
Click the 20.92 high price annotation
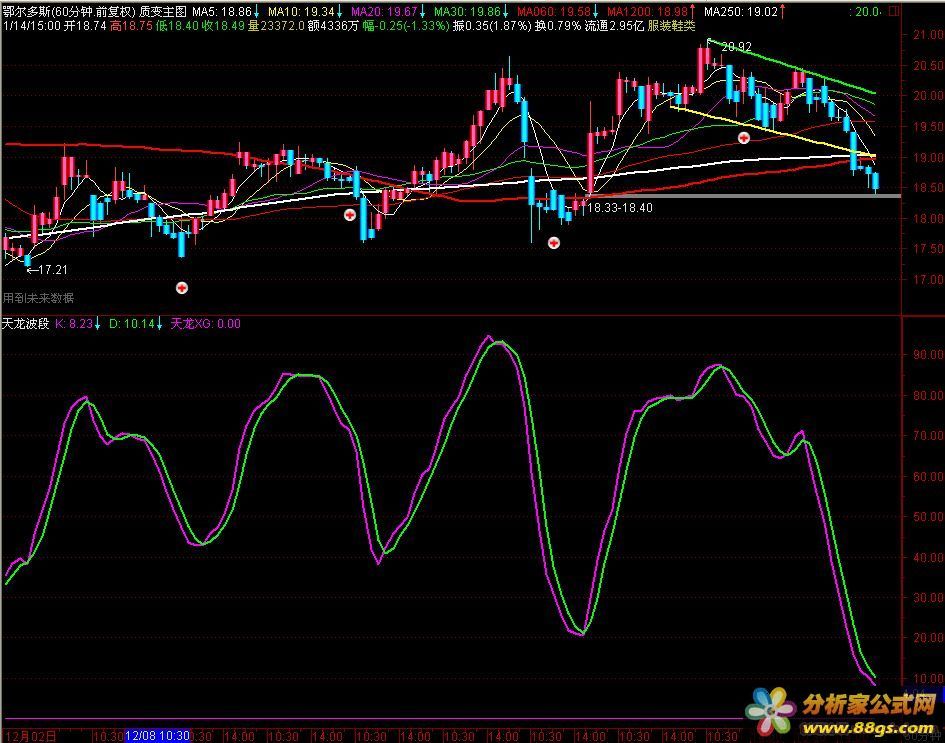[x=736, y=46]
